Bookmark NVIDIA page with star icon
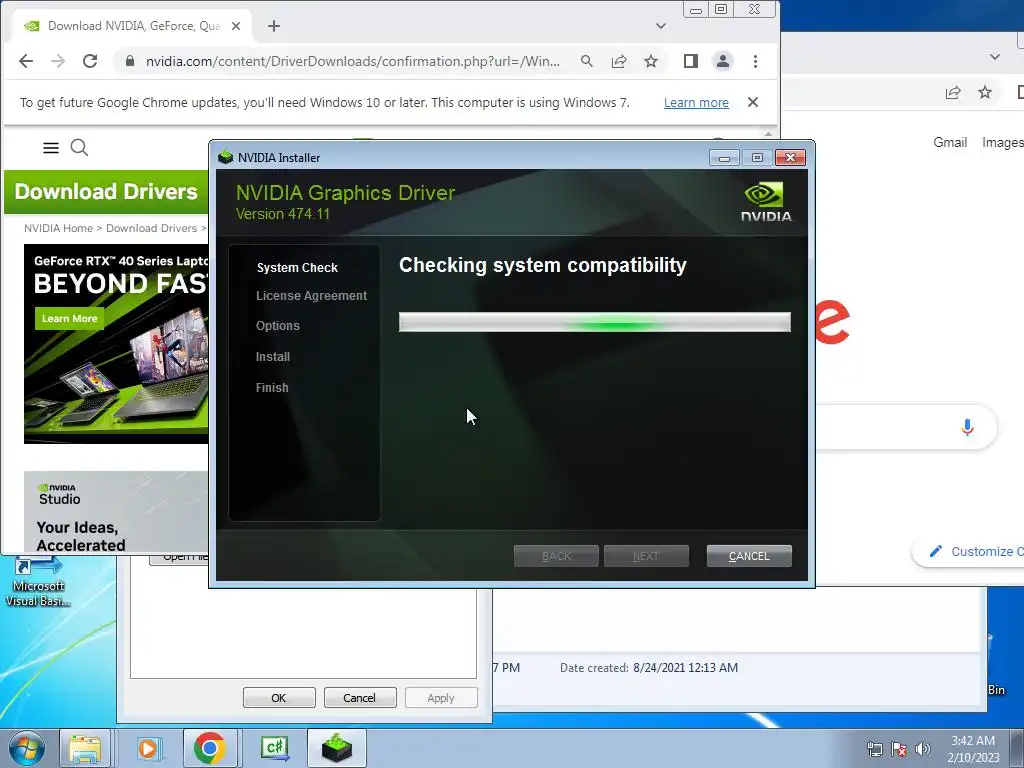Screen dimensions: 1024x768 point(651,61)
